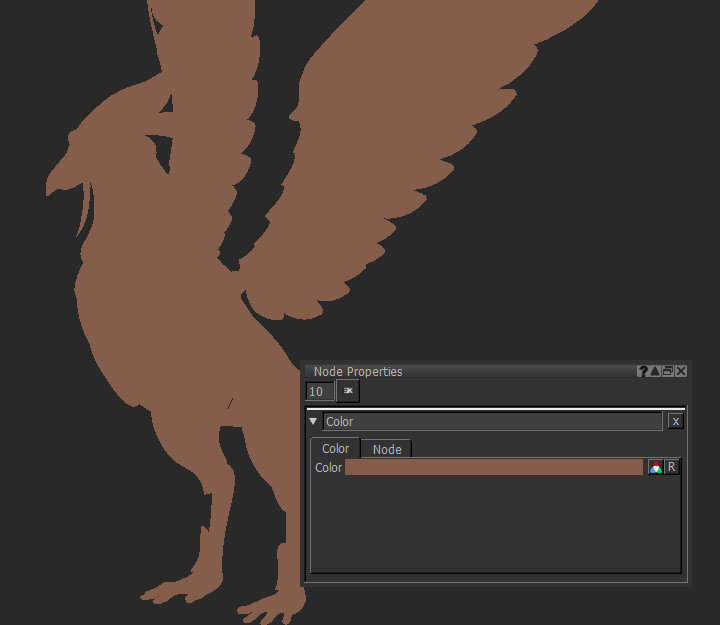
Task: Click the help question mark icon
Action: coord(643,371)
